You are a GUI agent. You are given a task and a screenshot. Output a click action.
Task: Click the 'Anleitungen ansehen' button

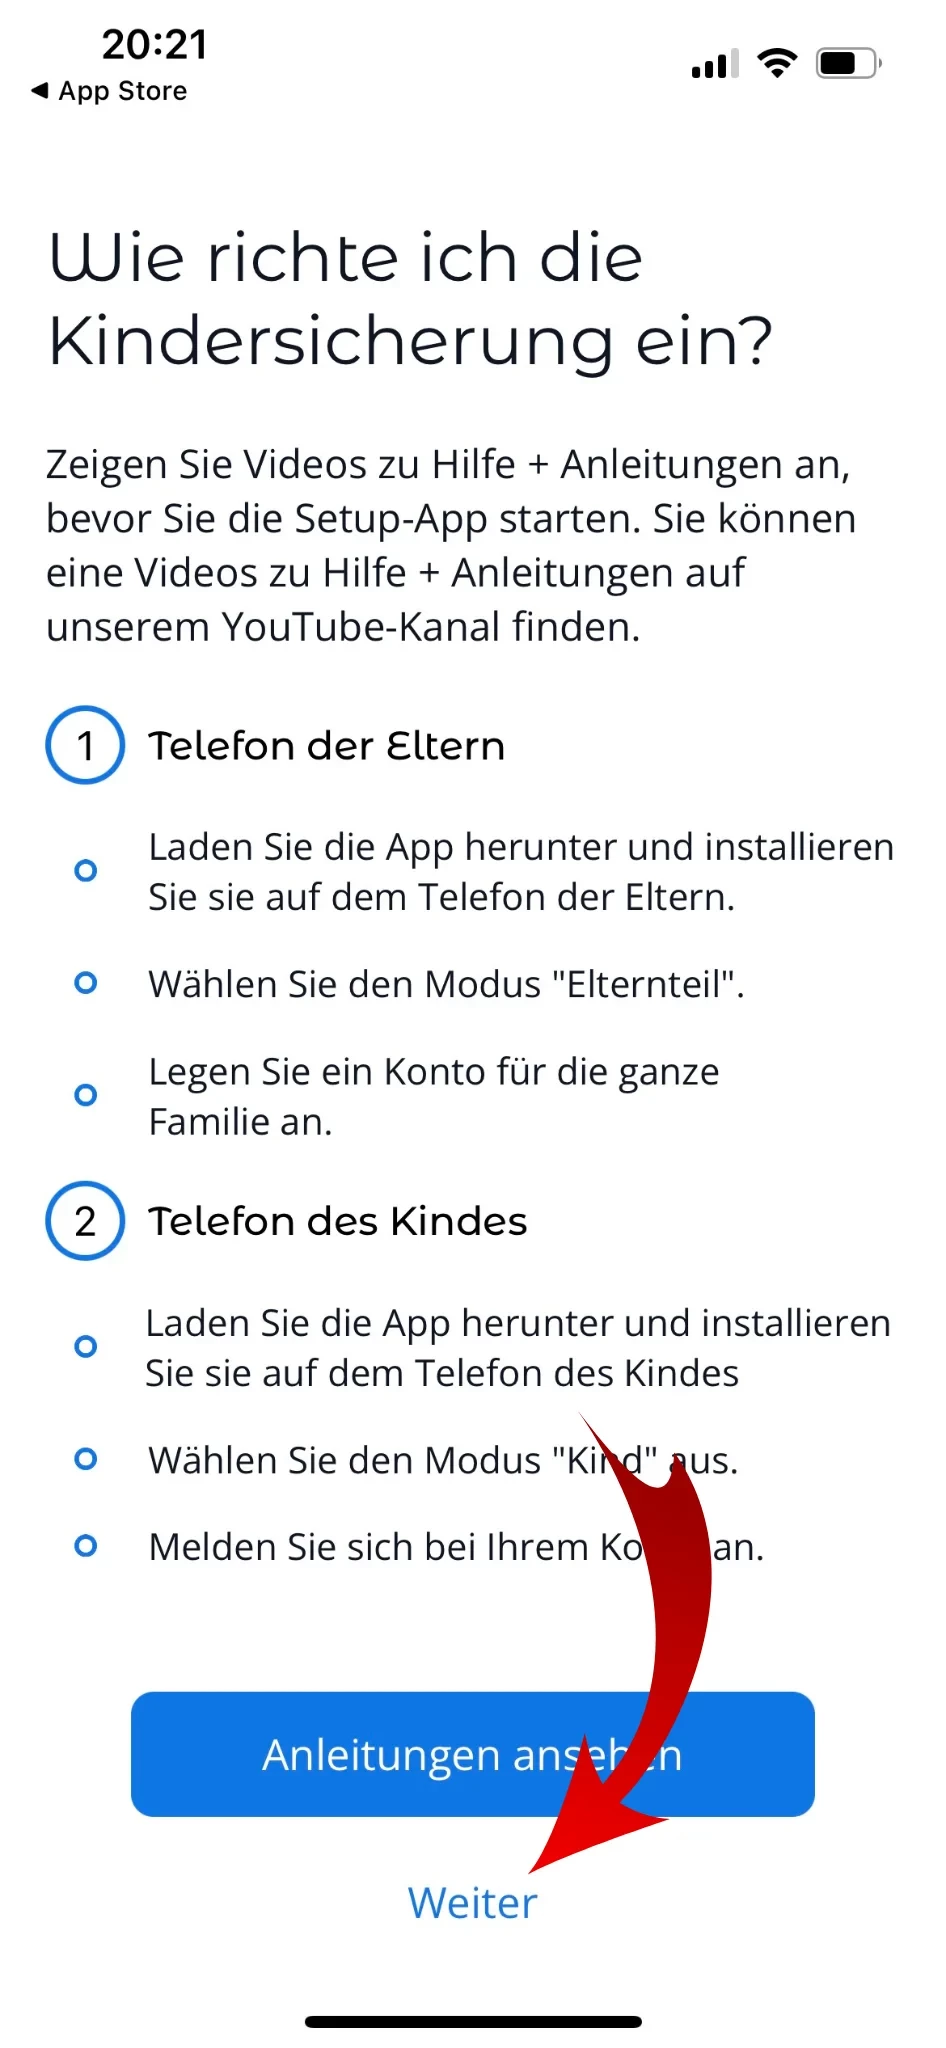473,1754
